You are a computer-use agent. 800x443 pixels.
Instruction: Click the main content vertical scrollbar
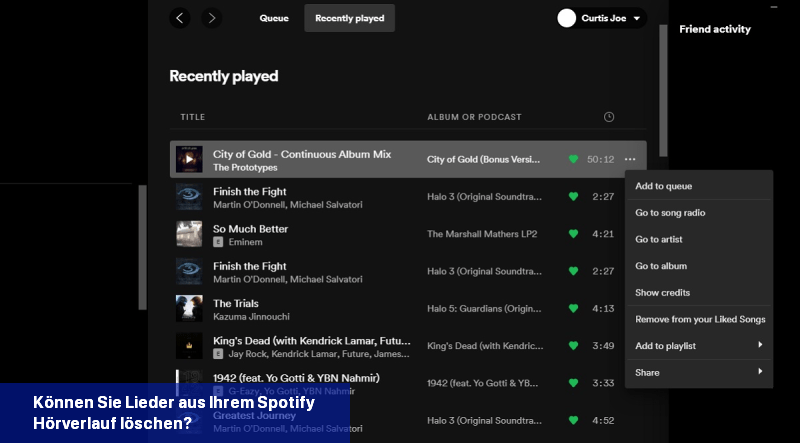pyautogui.click(x=663, y=91)
